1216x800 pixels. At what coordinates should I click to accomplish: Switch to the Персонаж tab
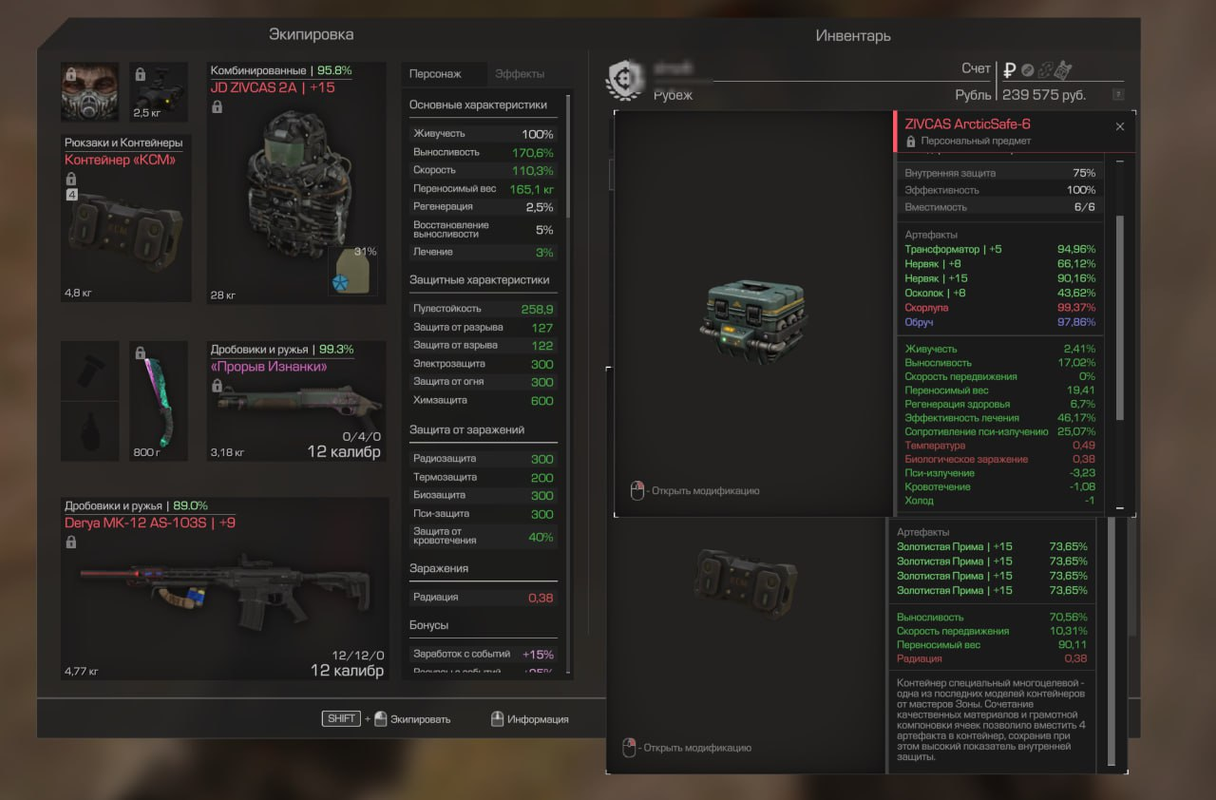pos(435,74)
